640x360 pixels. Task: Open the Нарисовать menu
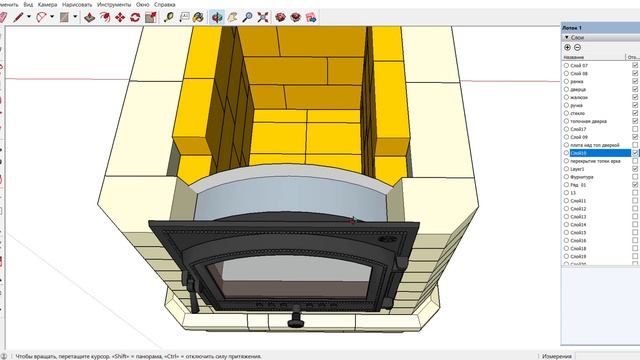(77, 4)
